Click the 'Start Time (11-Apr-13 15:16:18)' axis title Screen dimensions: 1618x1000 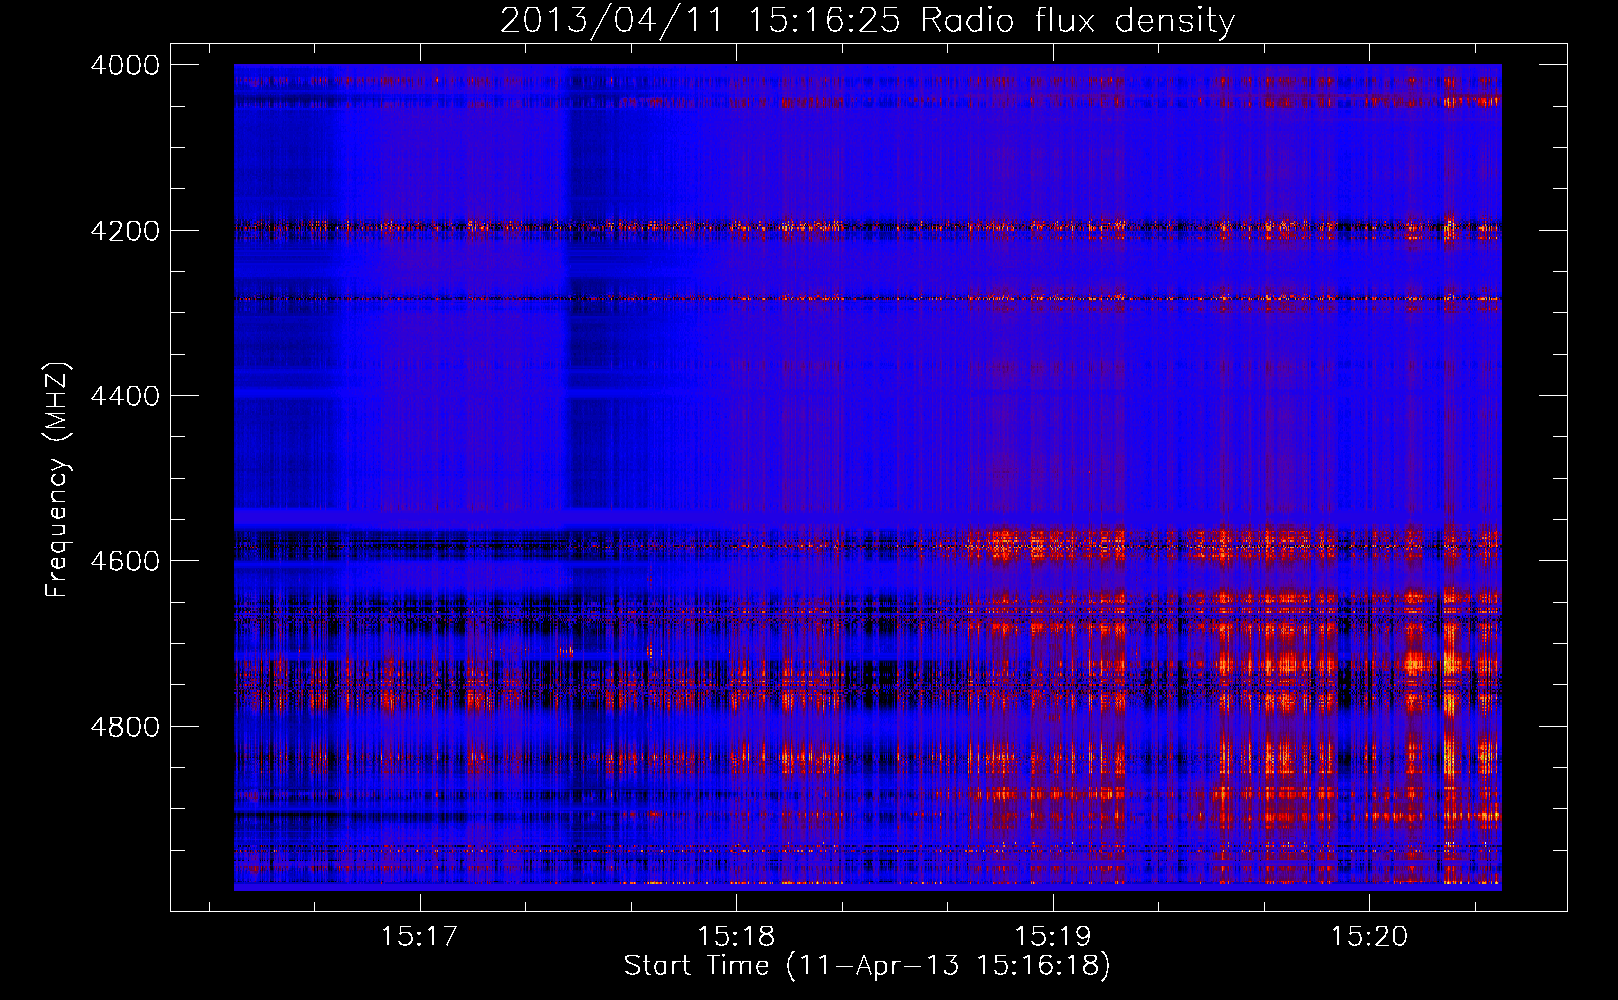point(867,966)
